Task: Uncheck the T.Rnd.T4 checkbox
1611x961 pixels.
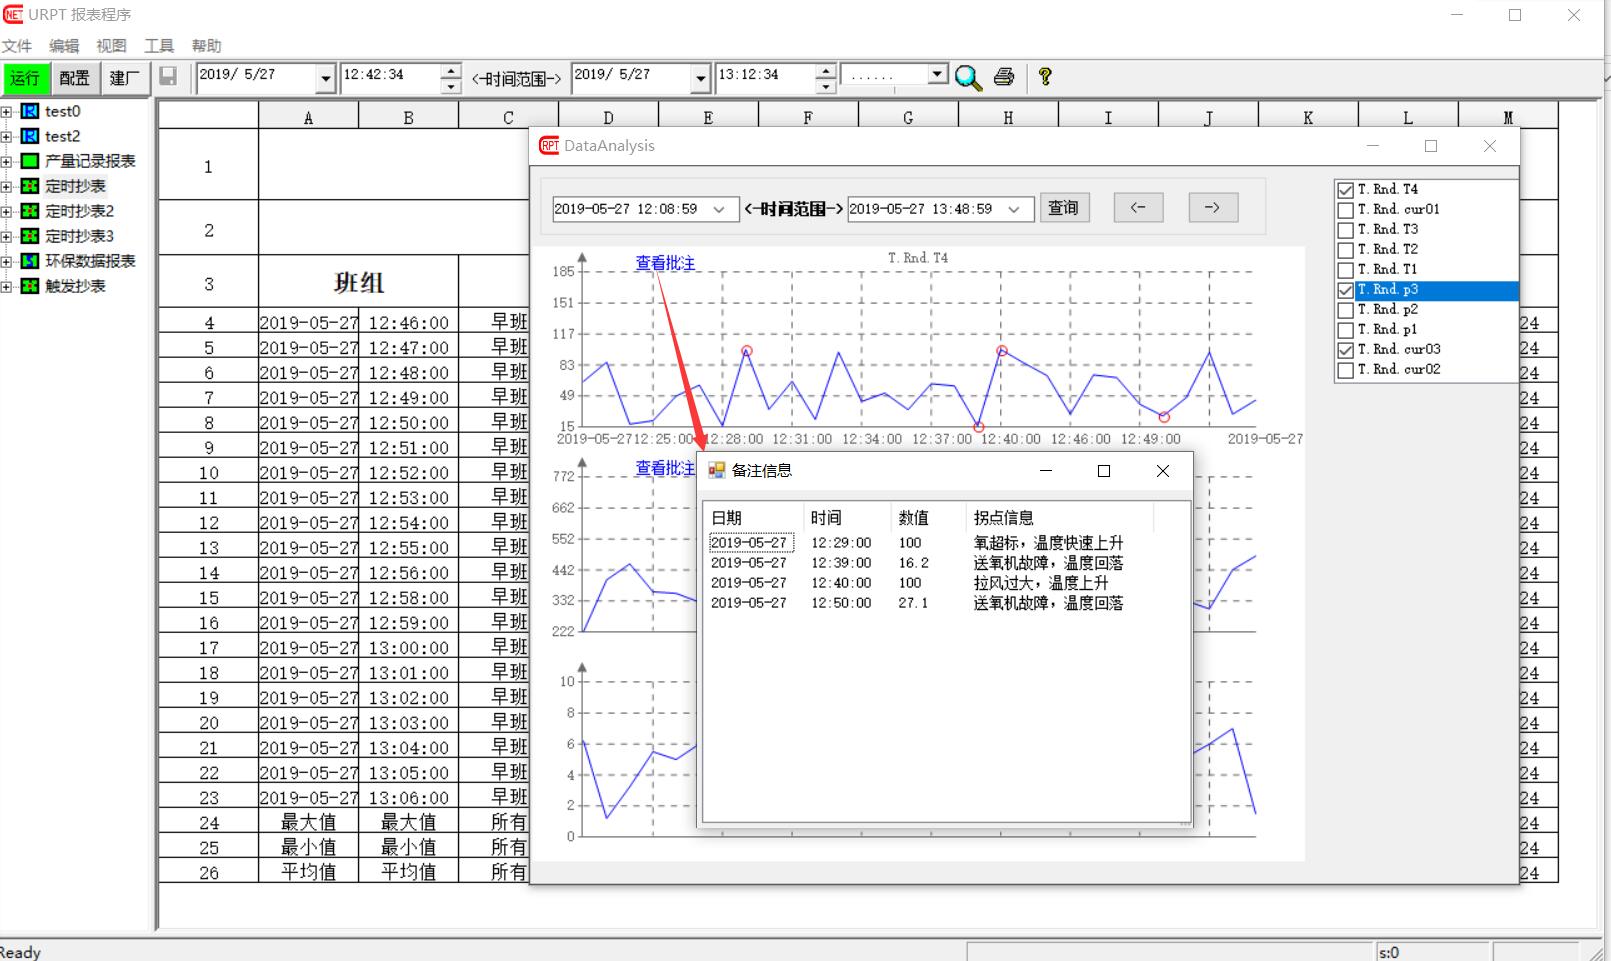Action: point(1346,190)
